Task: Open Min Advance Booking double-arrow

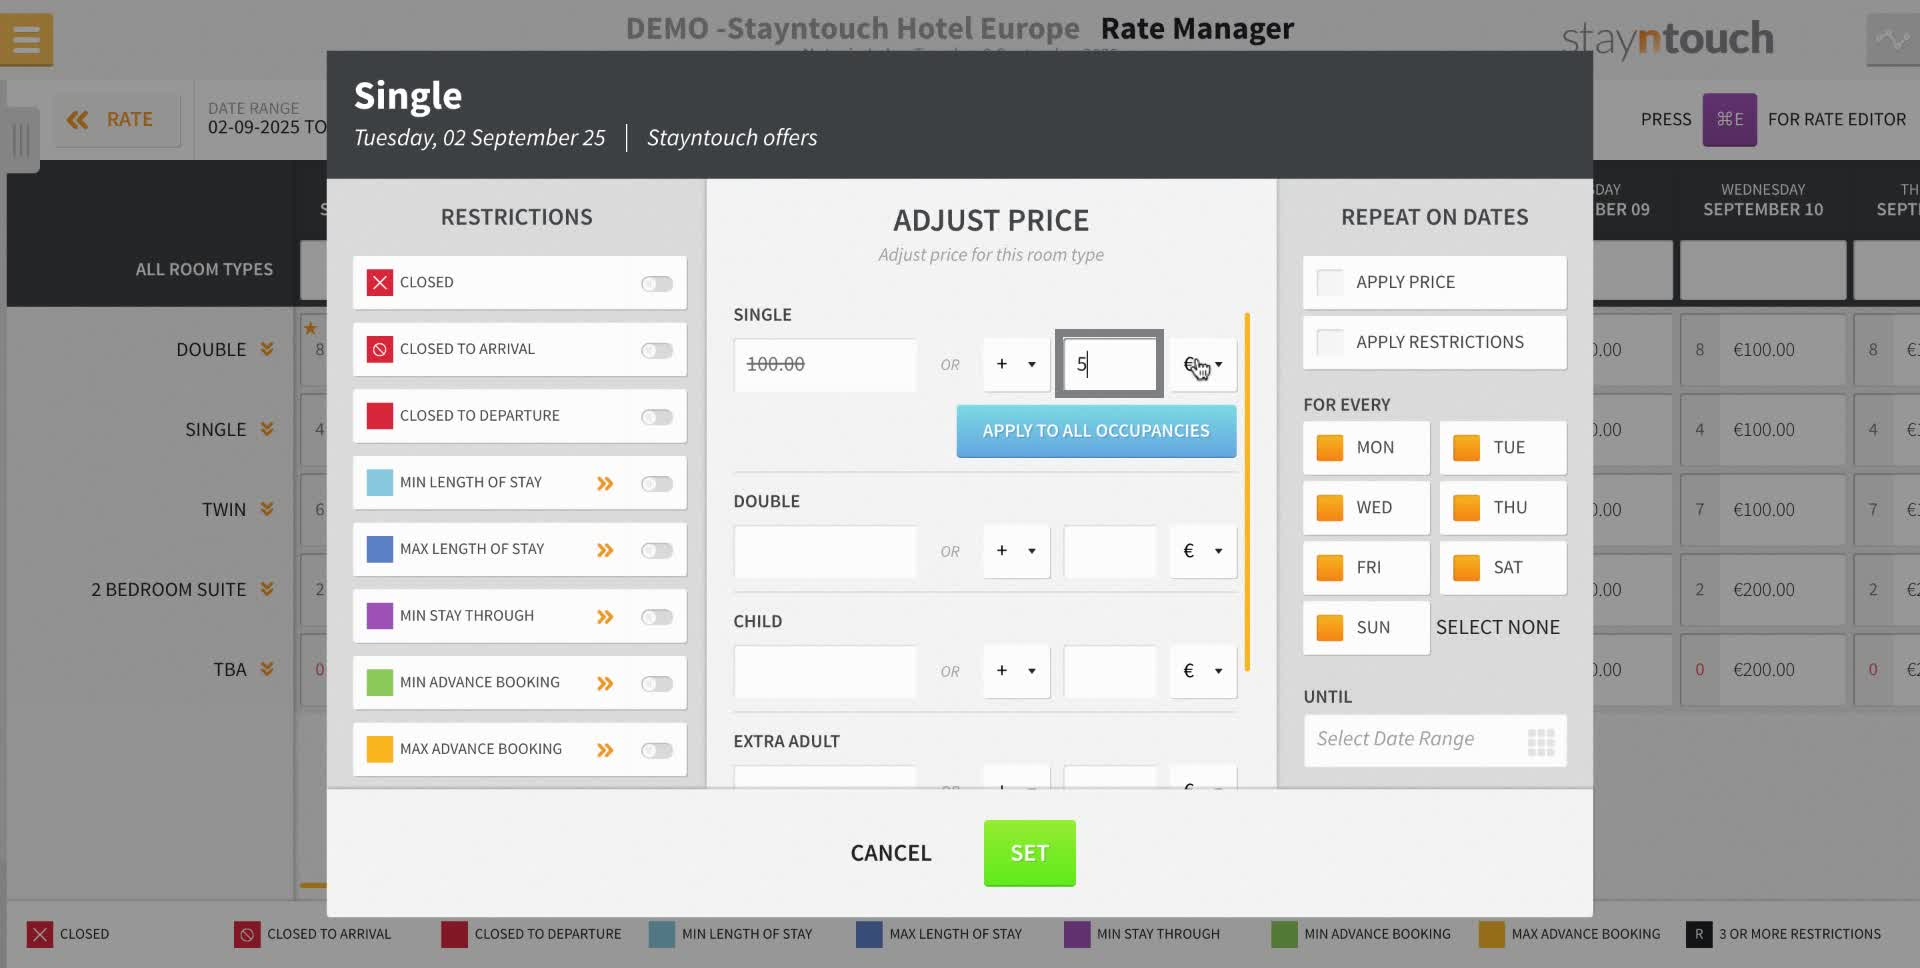Action: pyautogui.click(x=605, y=684)
